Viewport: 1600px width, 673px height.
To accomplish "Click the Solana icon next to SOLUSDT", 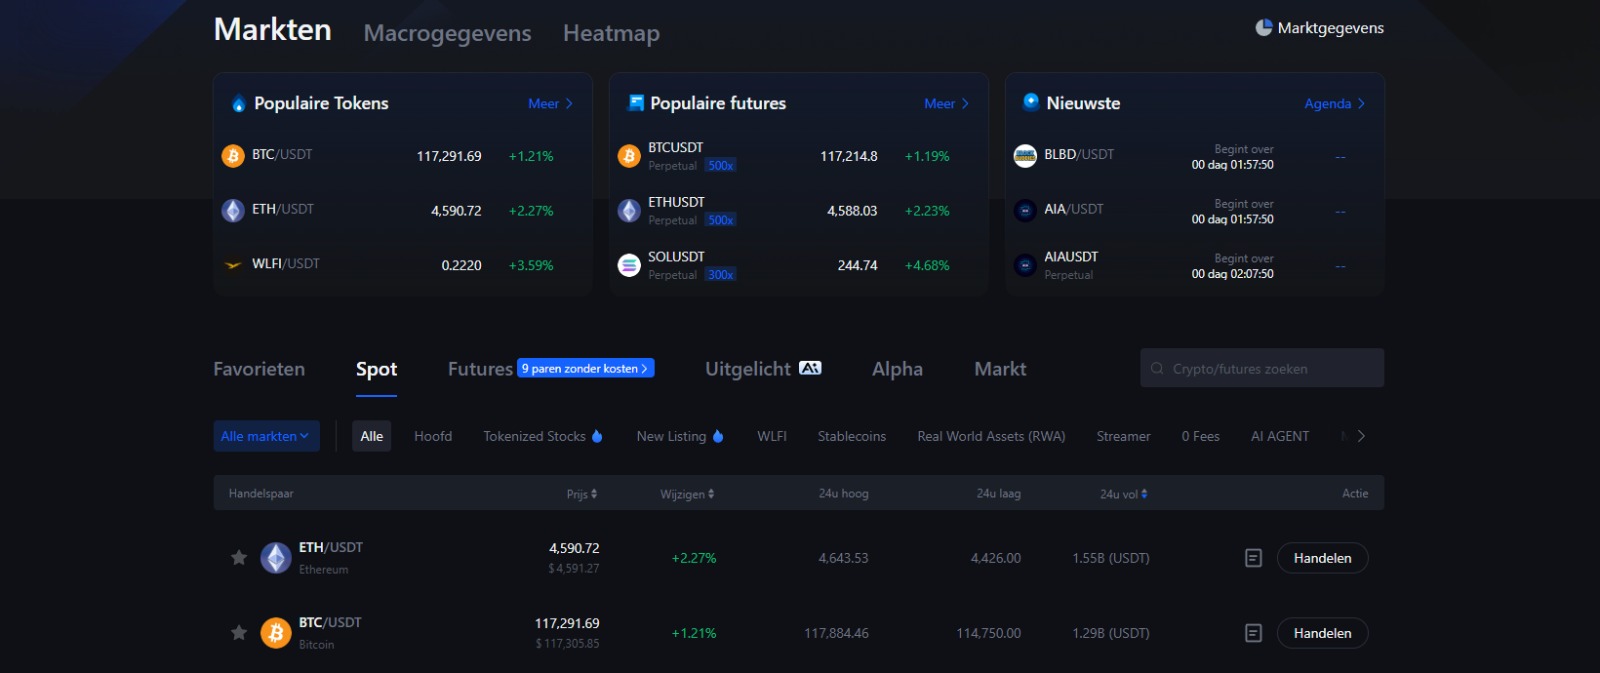I will coord(629,265).
